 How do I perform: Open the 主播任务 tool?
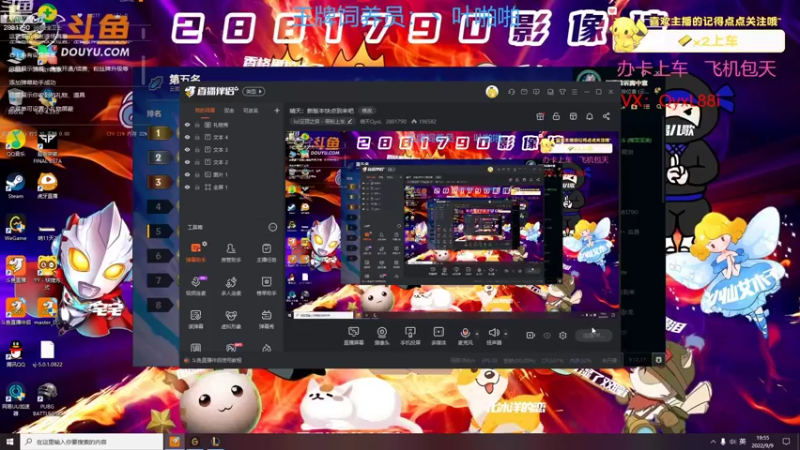click(x=266, y=253)
